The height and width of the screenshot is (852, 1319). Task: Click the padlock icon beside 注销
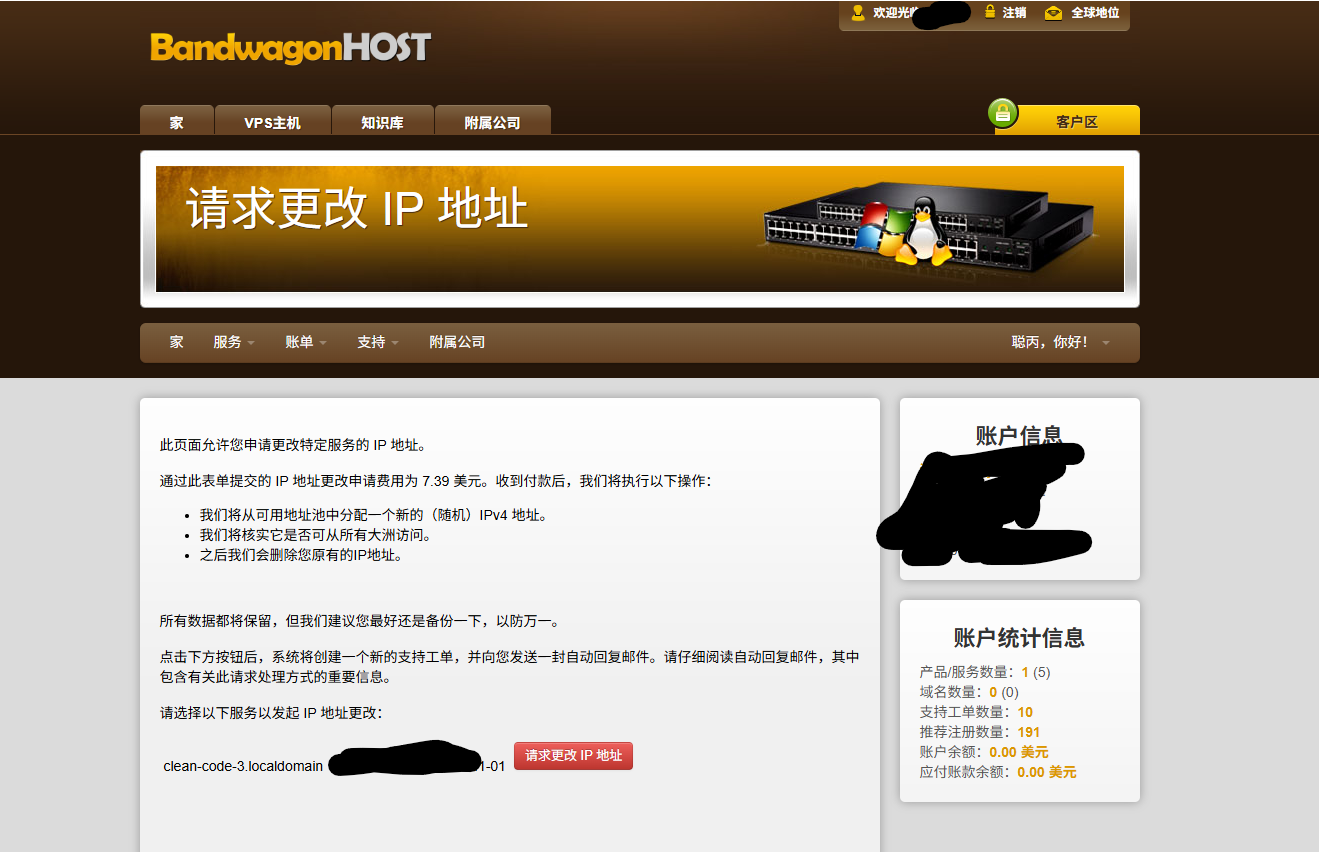(990, 13)
